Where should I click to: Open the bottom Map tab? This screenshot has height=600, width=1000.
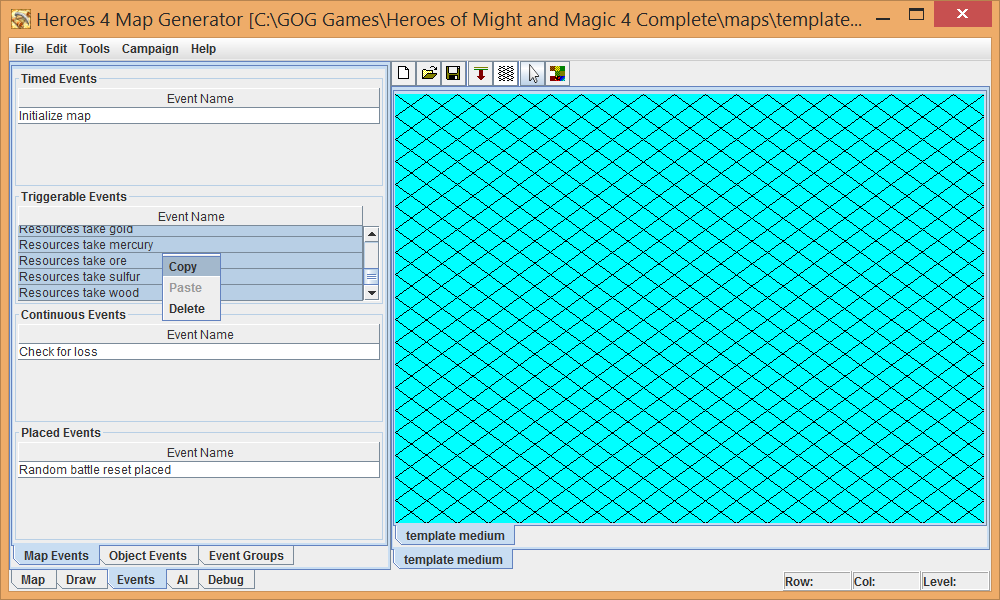tap(33, 580)
